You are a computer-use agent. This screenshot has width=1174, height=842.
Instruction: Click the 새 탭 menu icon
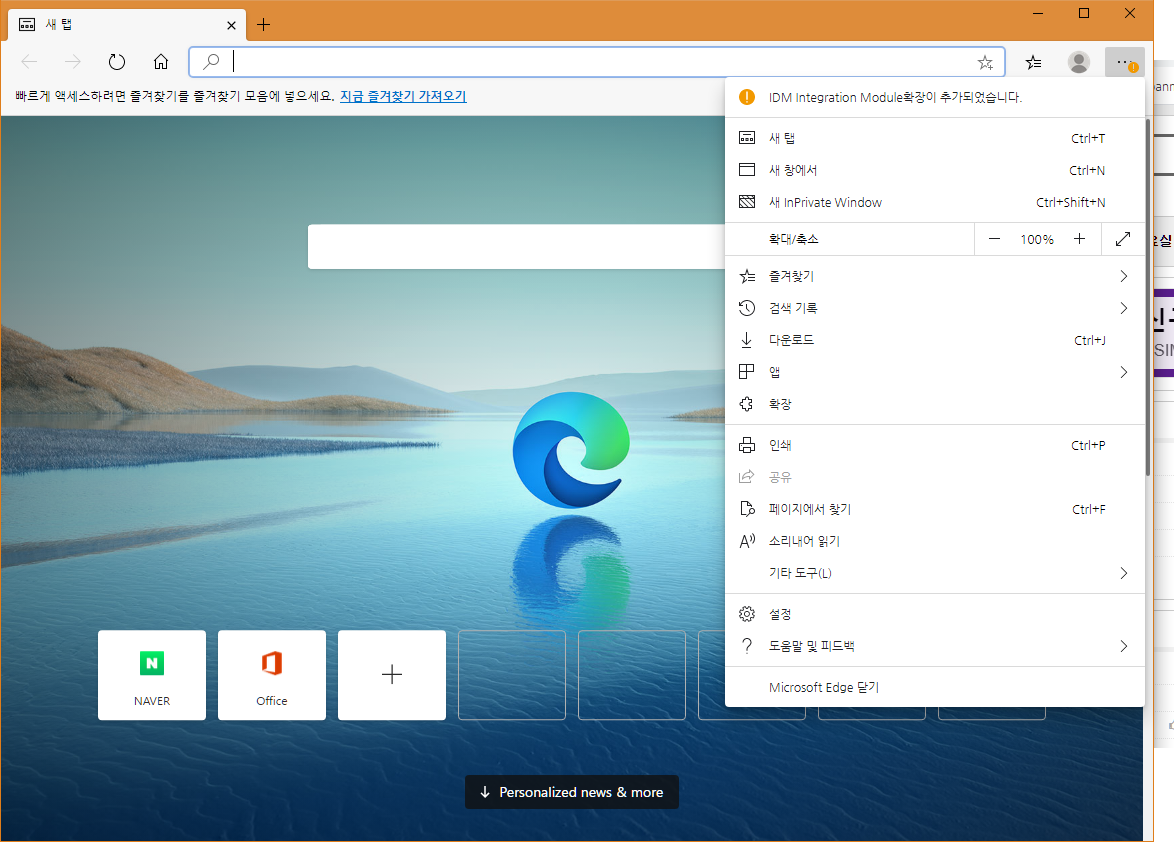pos(747,138)
